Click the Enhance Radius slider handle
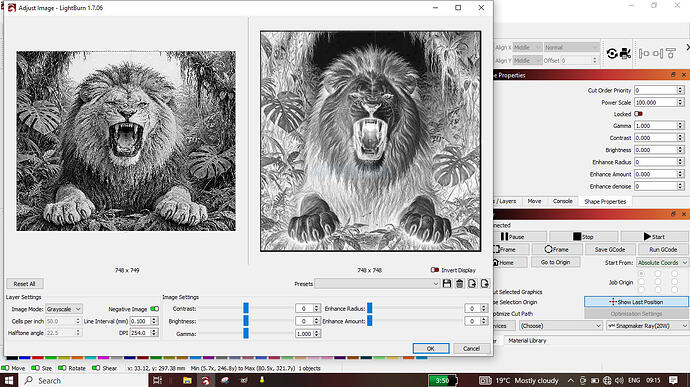Image resolution: width=690 pixels, height=387 pixels. pos(370,308)
